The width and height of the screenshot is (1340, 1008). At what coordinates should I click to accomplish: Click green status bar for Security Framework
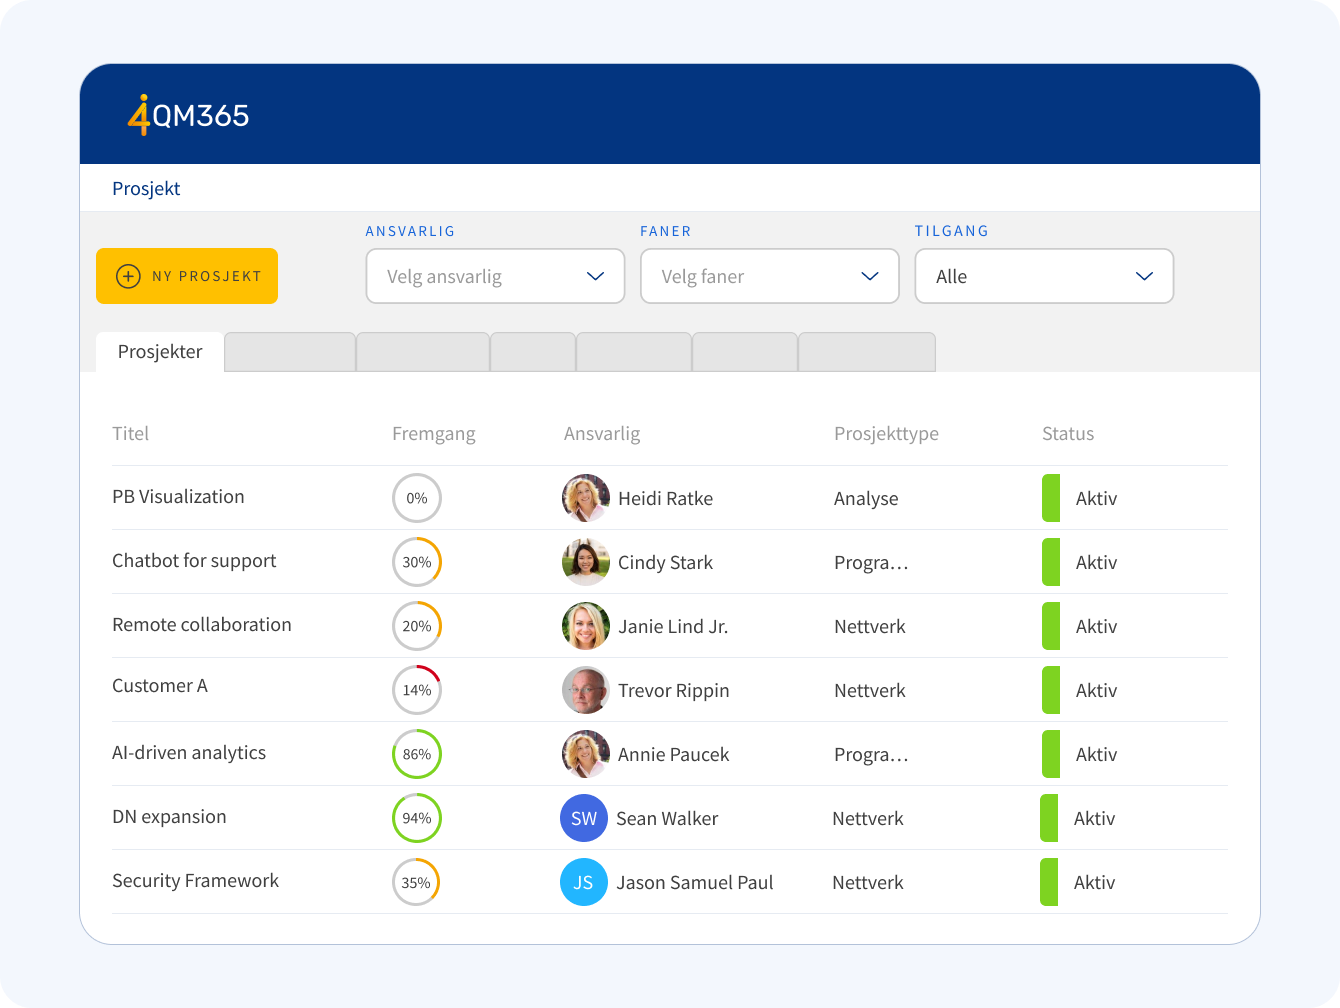coord(1049,882)
